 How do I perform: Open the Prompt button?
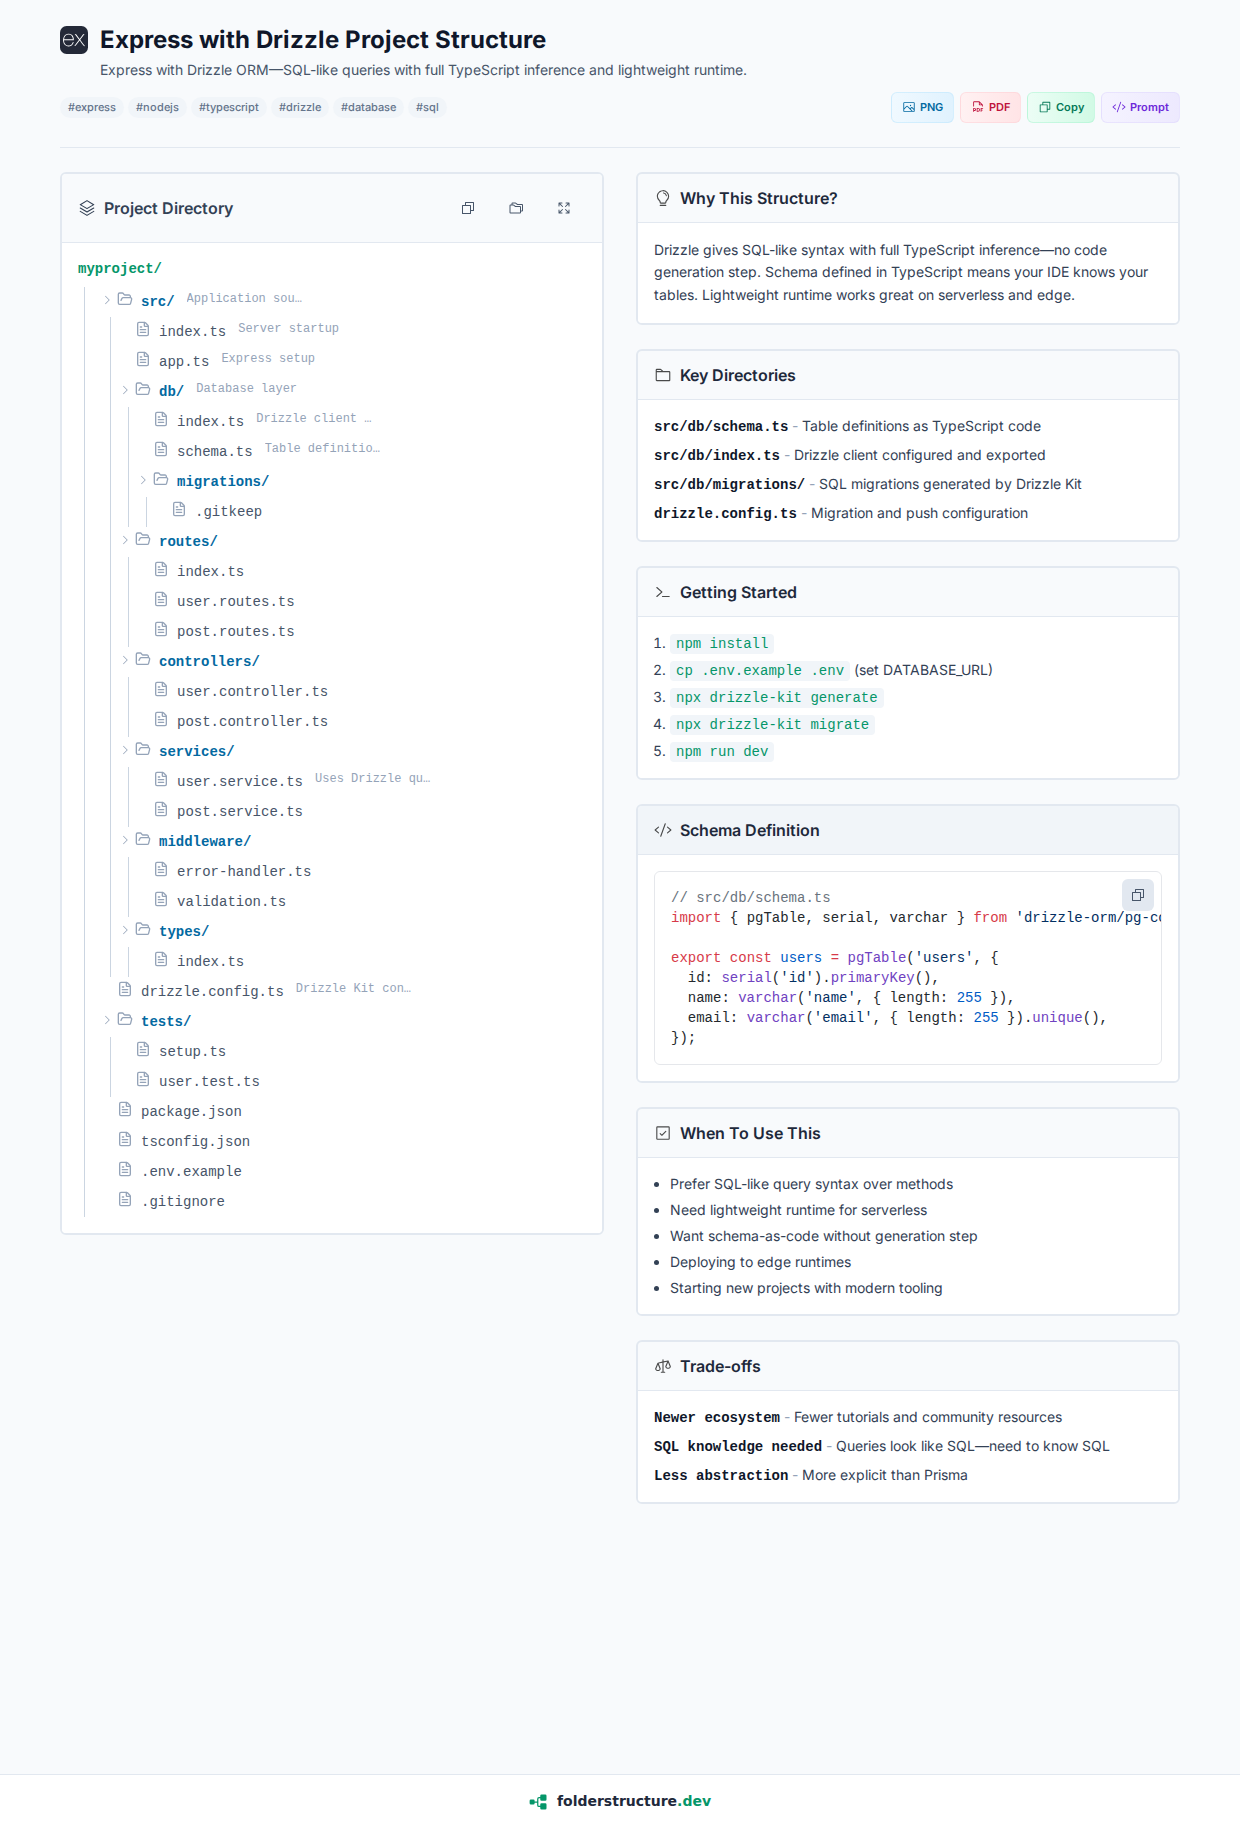tap(1140, 107)
